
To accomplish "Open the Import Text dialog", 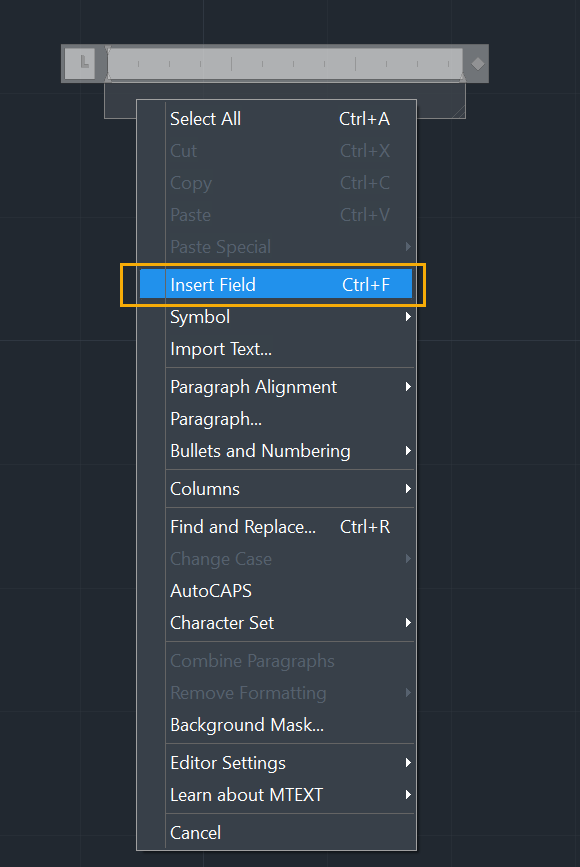I will 276,349.
